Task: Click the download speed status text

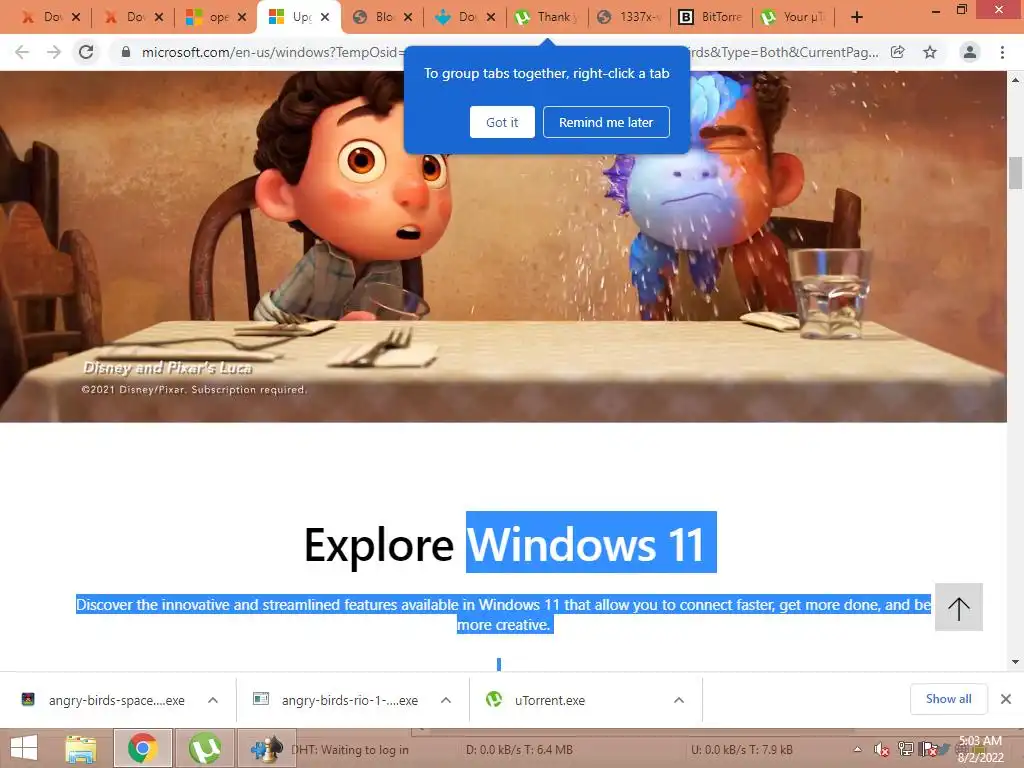Action: coord(519,750)
